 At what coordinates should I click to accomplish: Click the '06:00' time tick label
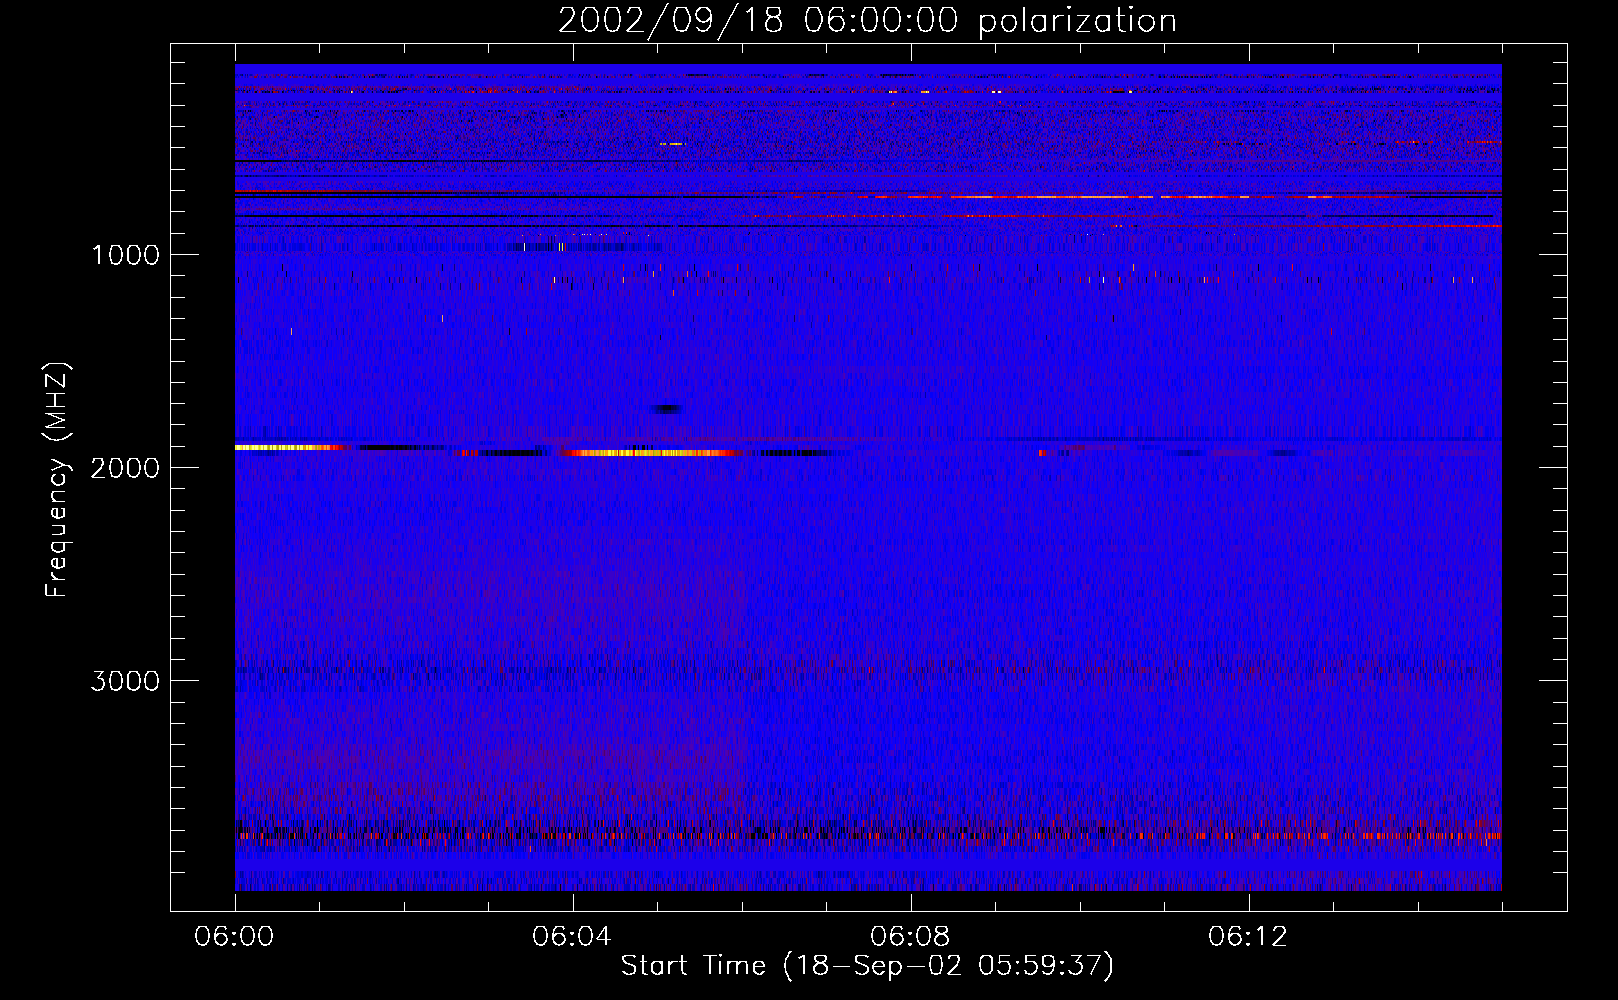pos(234,937)
